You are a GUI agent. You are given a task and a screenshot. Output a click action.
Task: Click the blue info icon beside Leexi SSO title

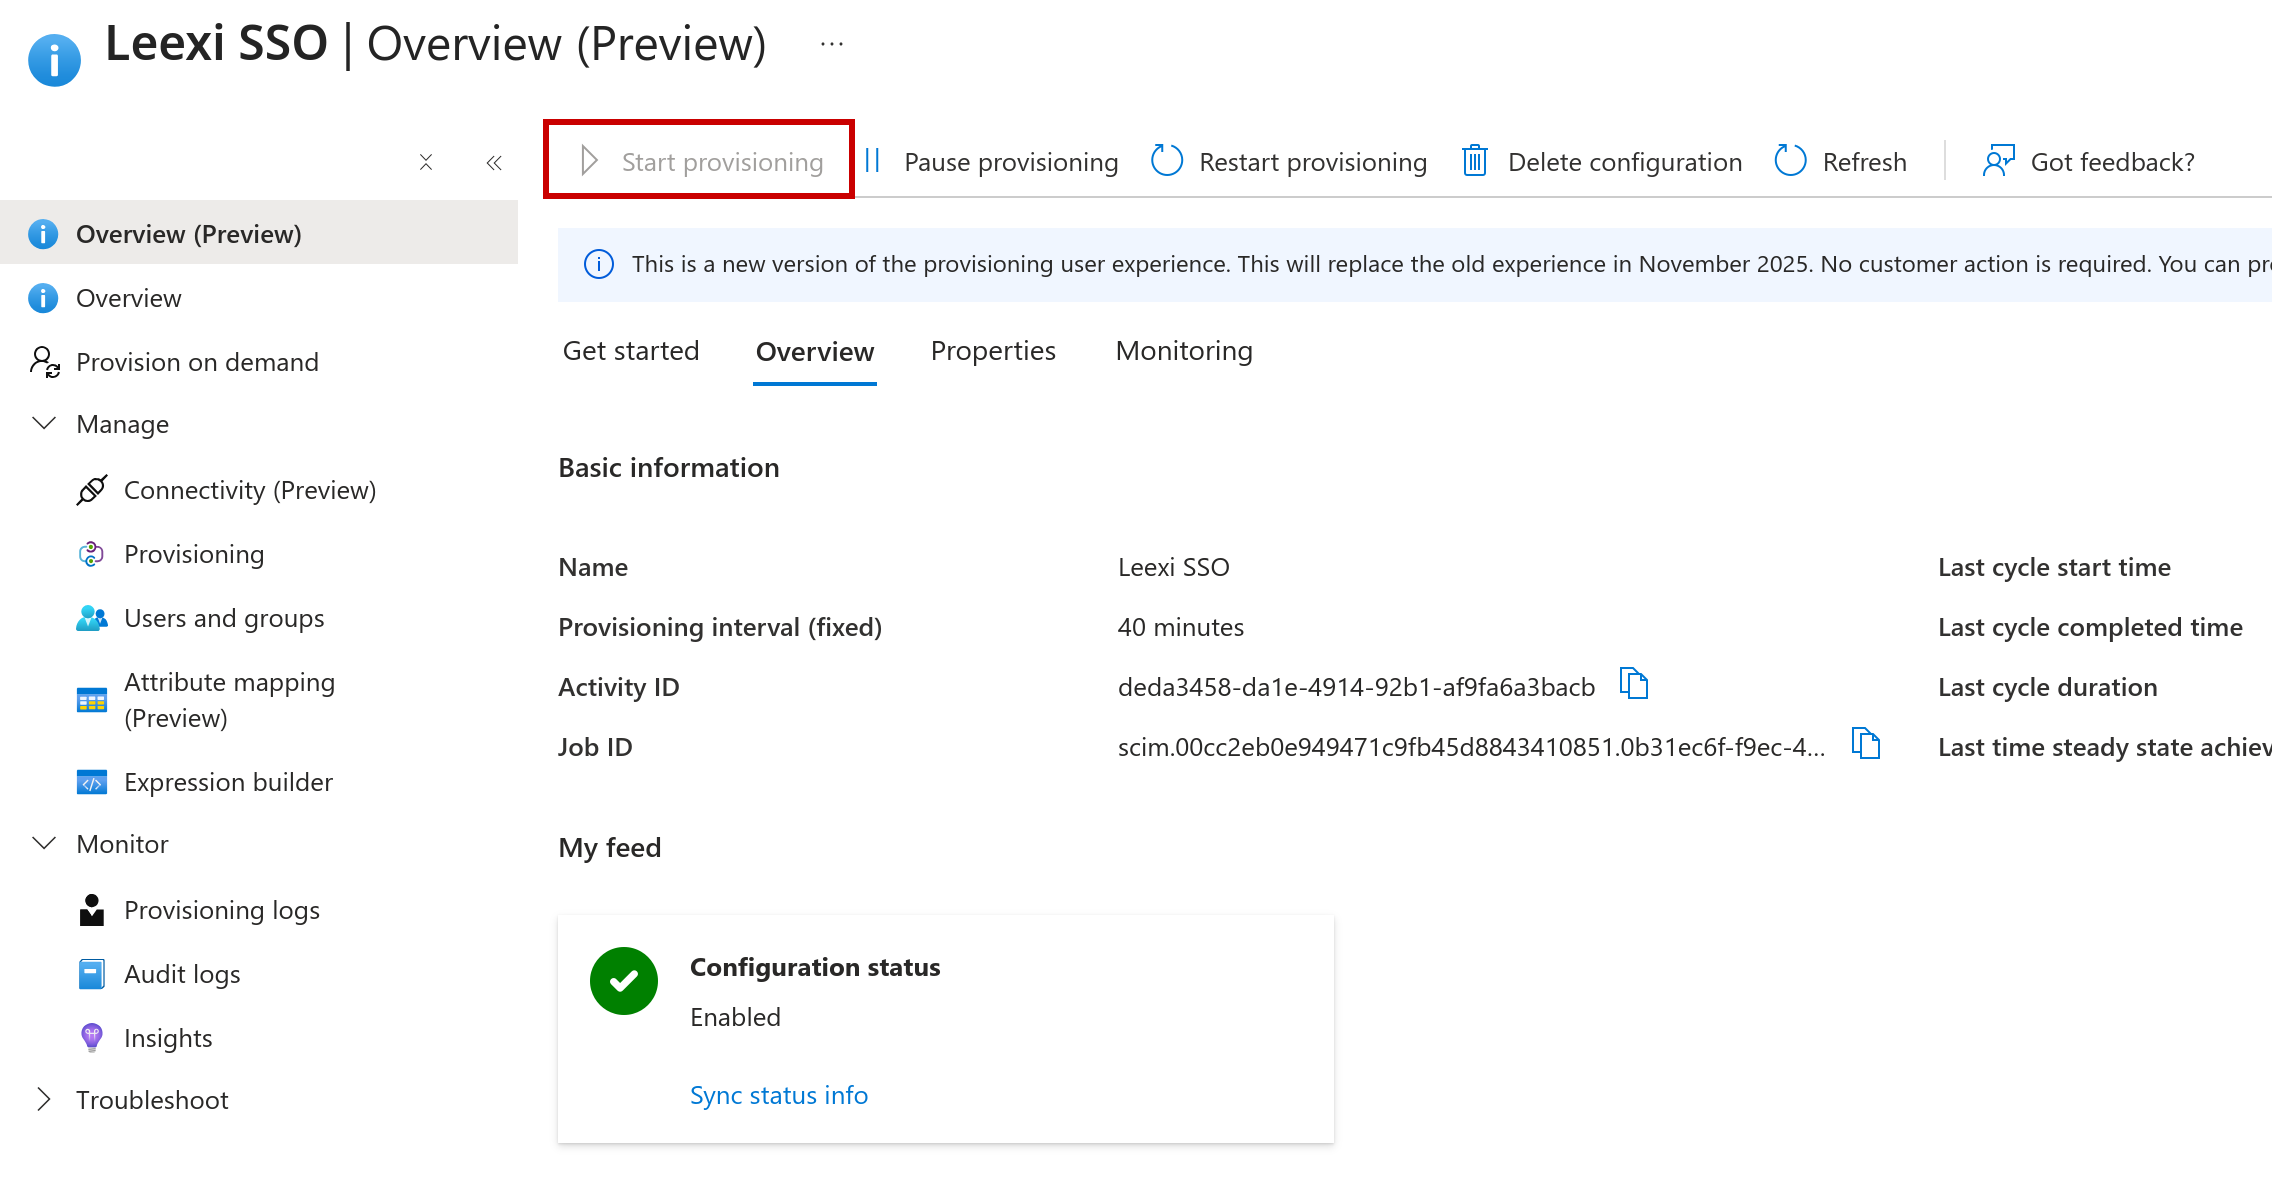tap(54, 60)
